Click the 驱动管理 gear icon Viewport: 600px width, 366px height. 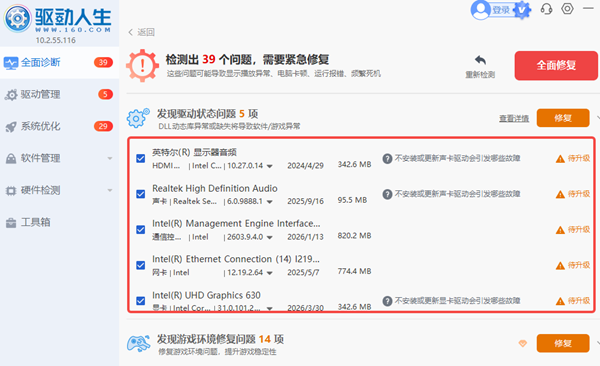pyautogui.click(x=11, y=95)
